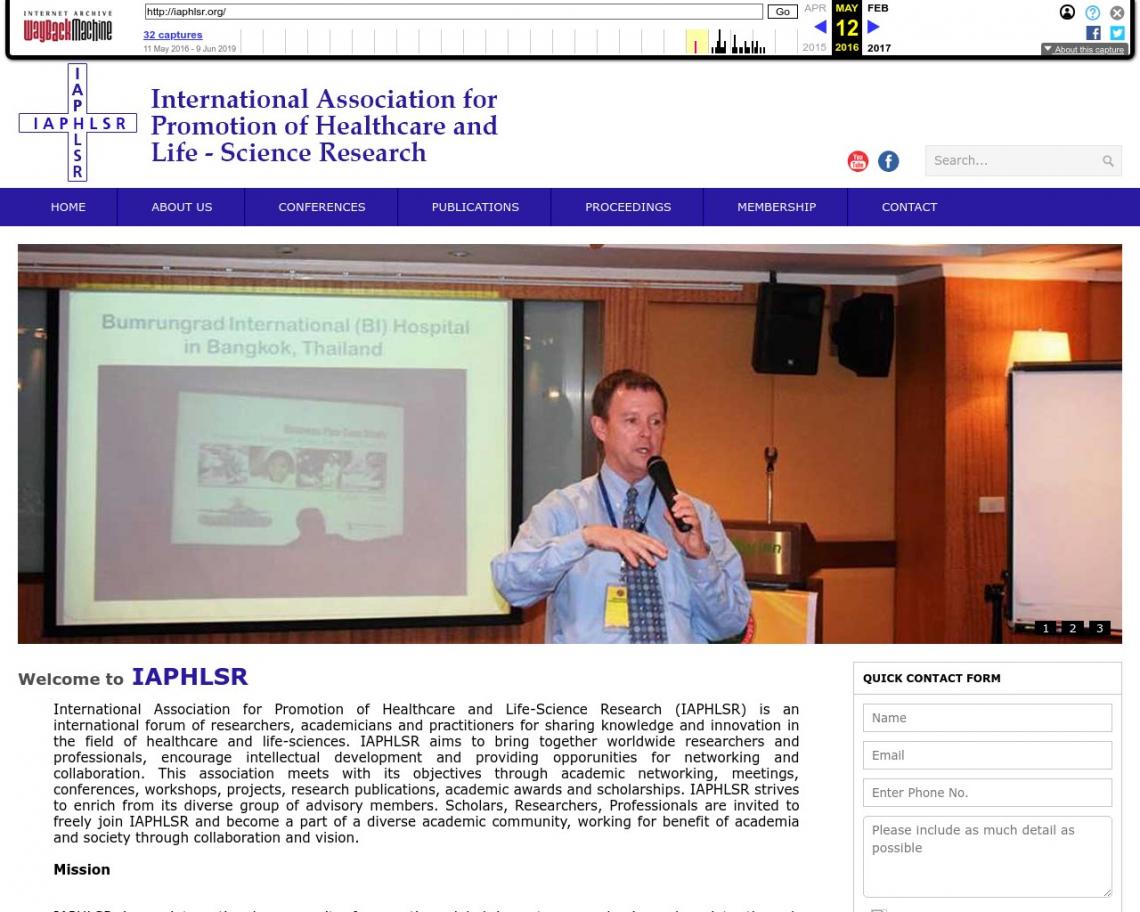The width and height of the screenshot is (1140, 912).
Task: Go to previous capture arrow
Action: pyautogui.click(x=820, y=27)
